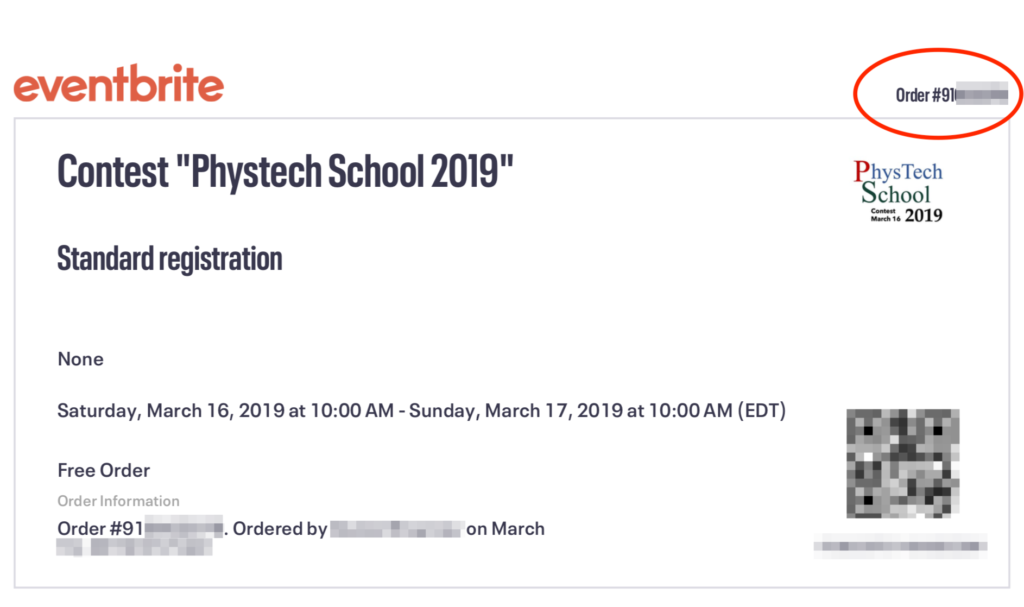
Task: Click the blurred Ordered by name
Action: click(397, 529)
